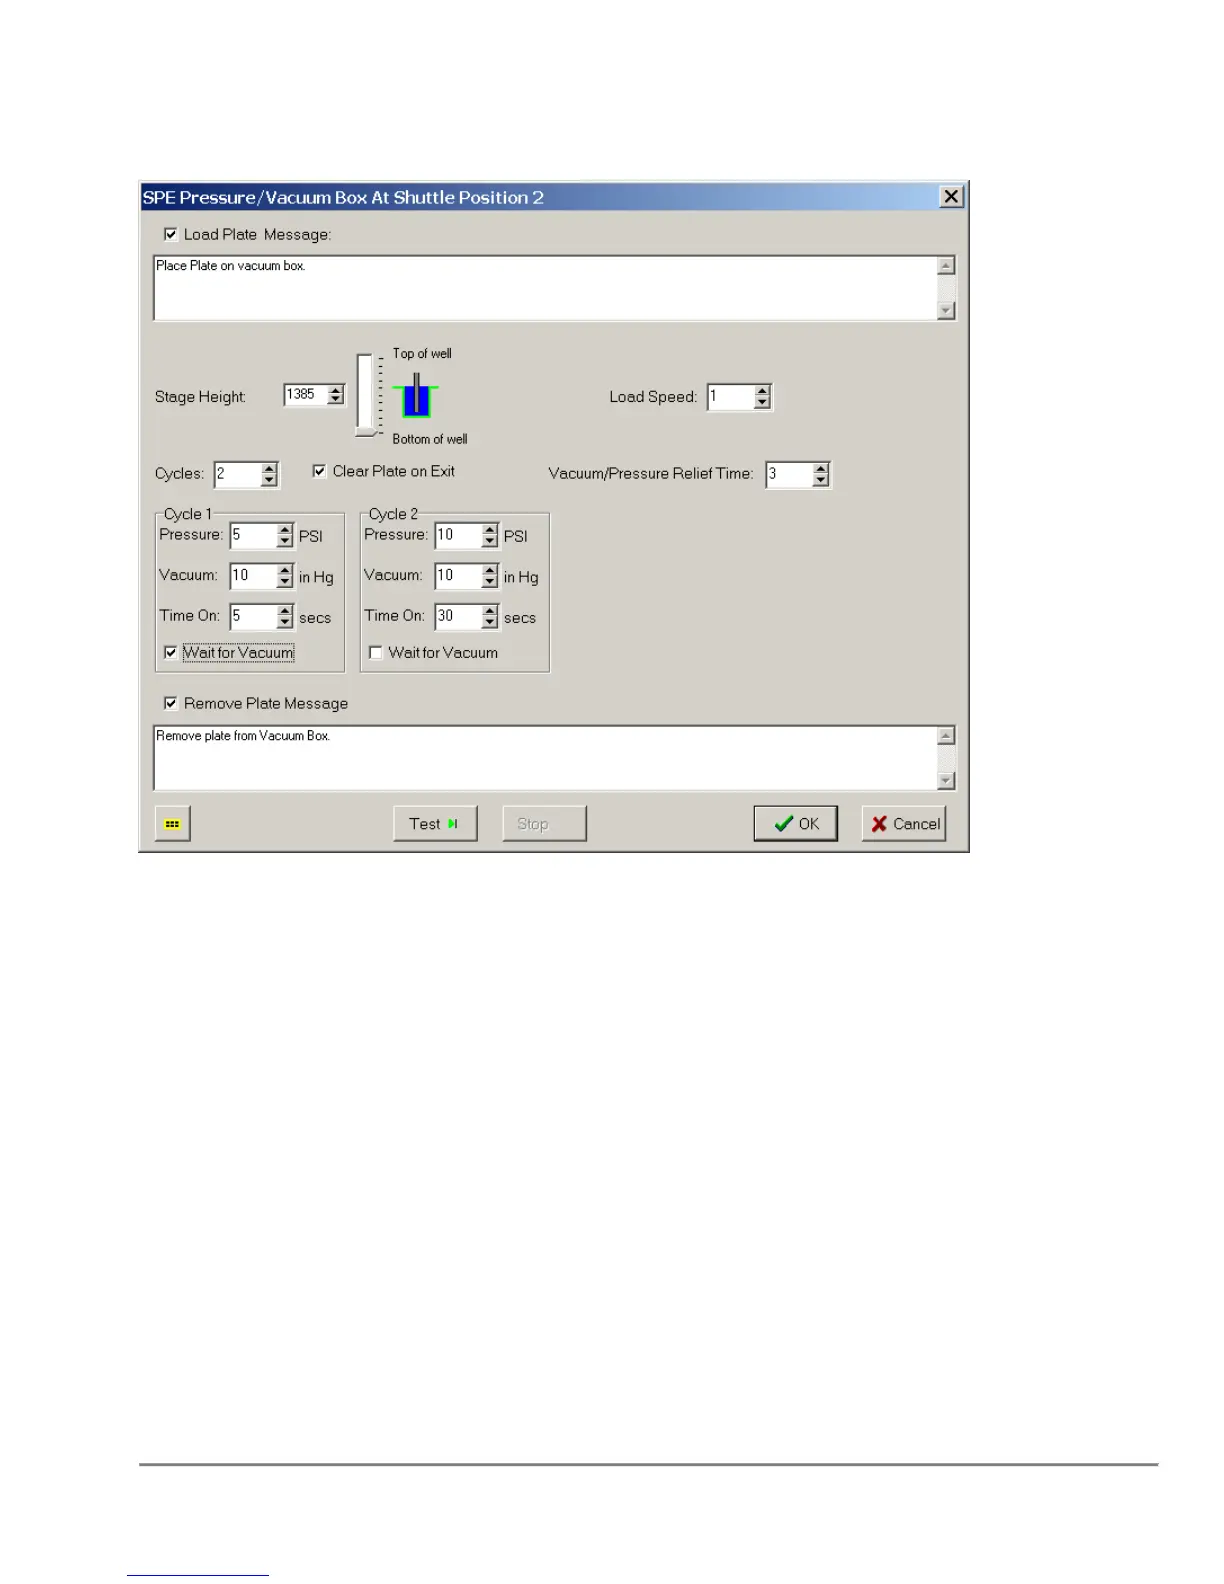The width and height of the screenshot is (1224, 1584).
Task: Decrease Cycle 2 Vacuum value
Action: (x=490, y=582)
